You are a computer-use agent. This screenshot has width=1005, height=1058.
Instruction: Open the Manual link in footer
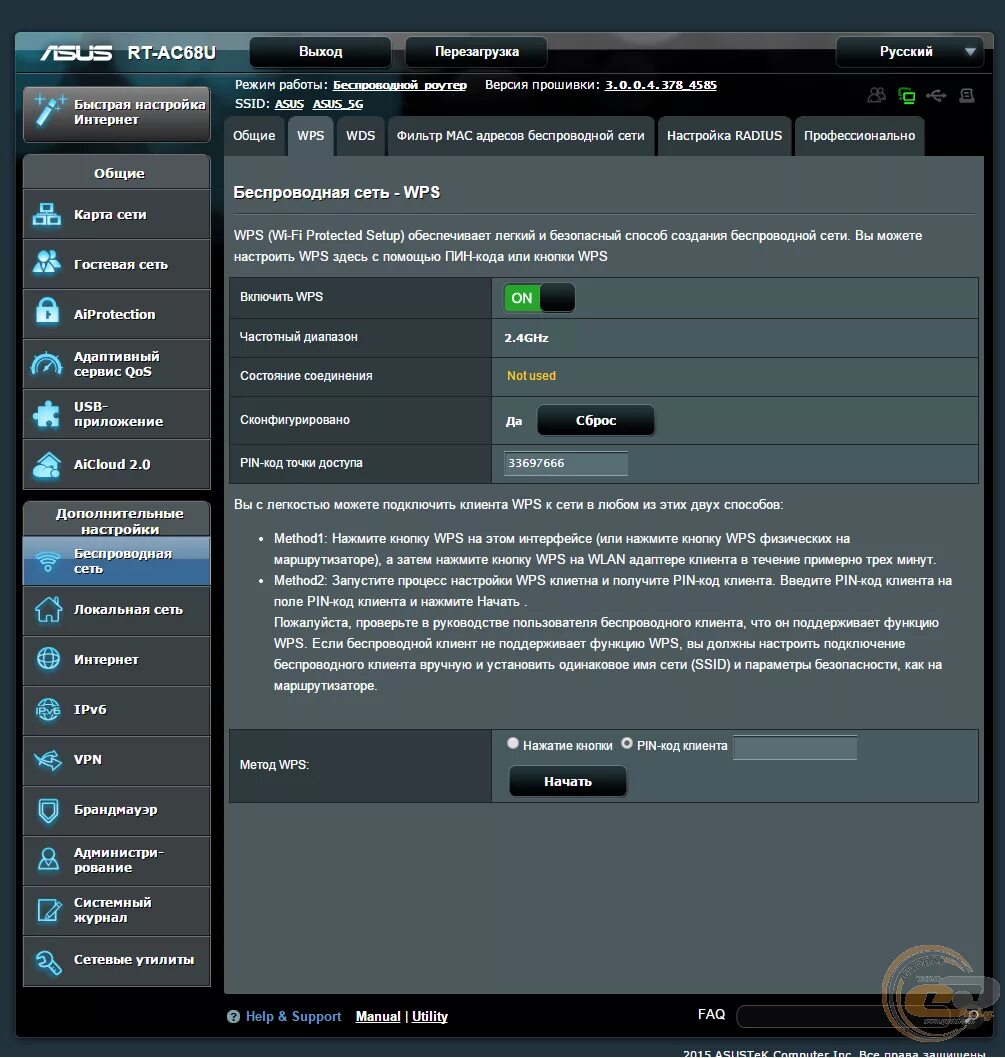[x=378, y=1016]
